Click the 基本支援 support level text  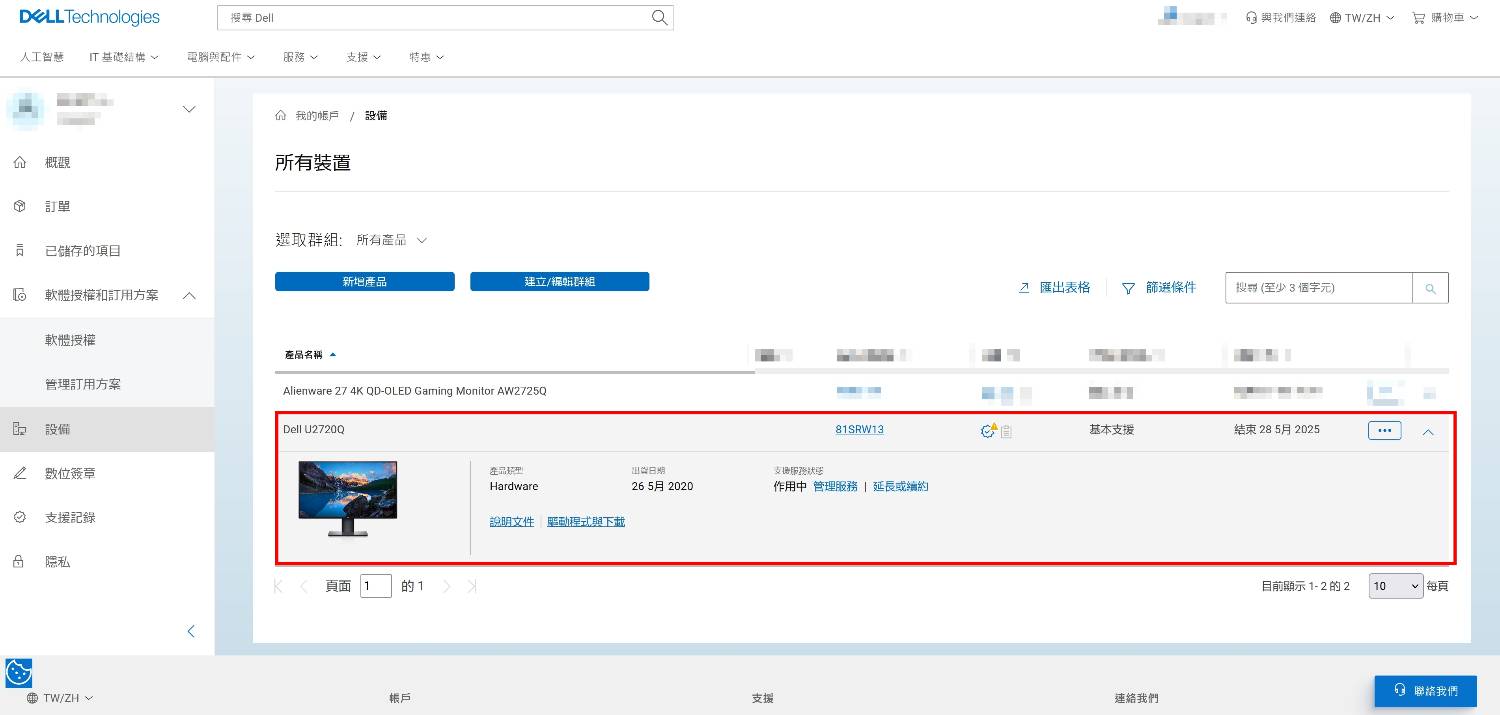click(1112, 430)
